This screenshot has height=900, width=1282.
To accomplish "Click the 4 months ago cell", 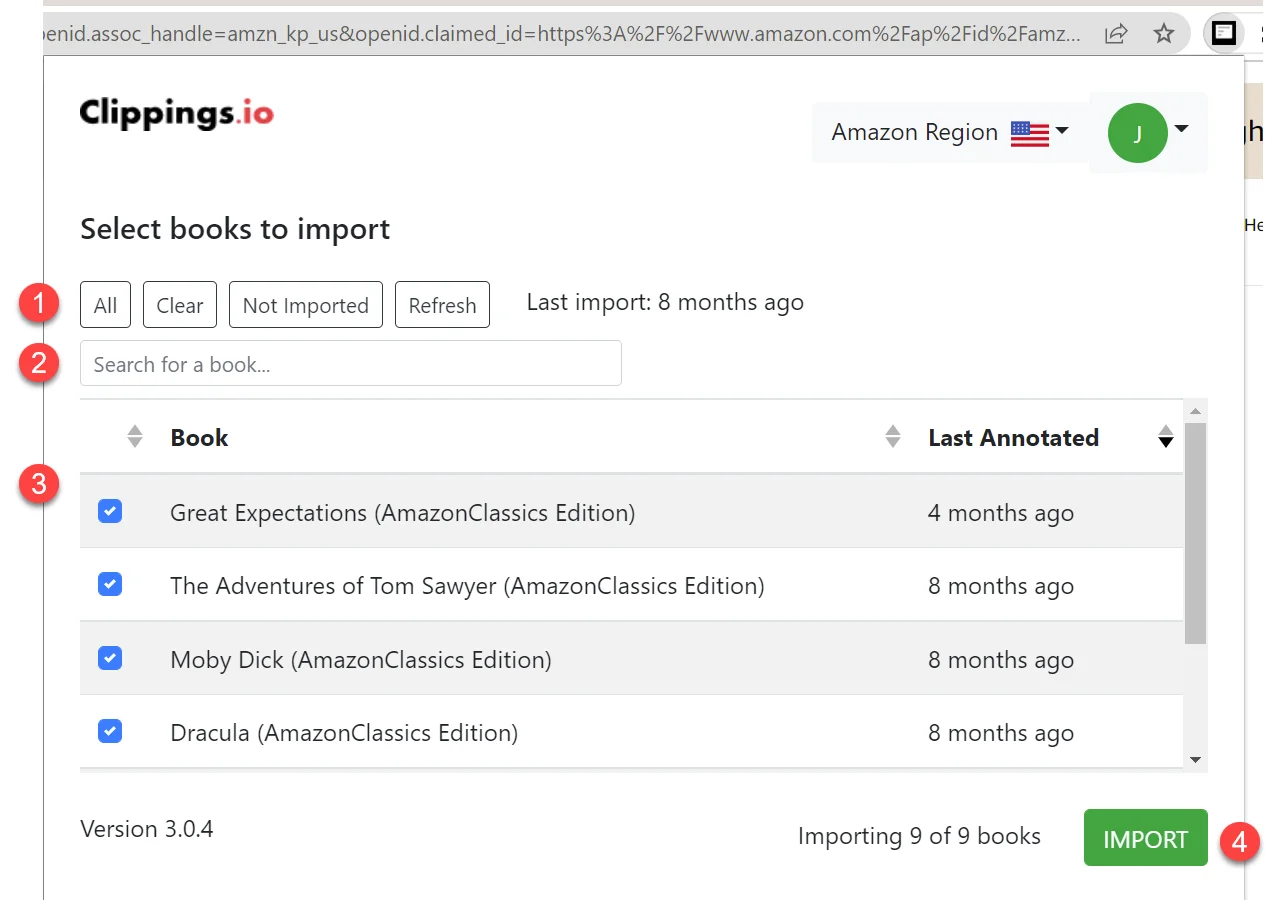I will pyautogui.click(x=1001, y=513).
